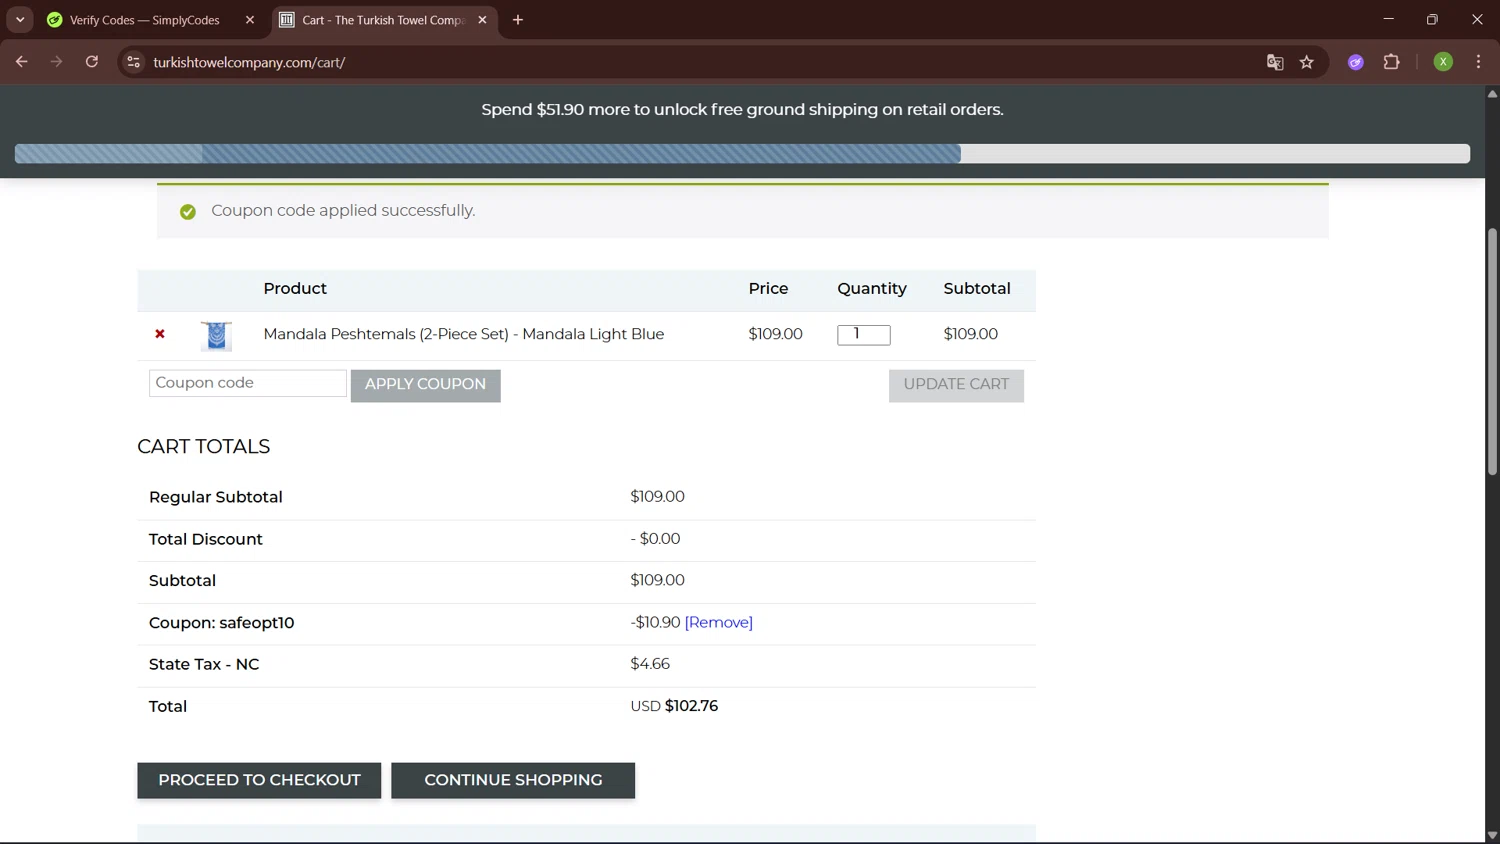The width and height of the screenshot is (1500, 844).
Task: Close the Cart Turkish Towel tab
Action: point(482,20)
